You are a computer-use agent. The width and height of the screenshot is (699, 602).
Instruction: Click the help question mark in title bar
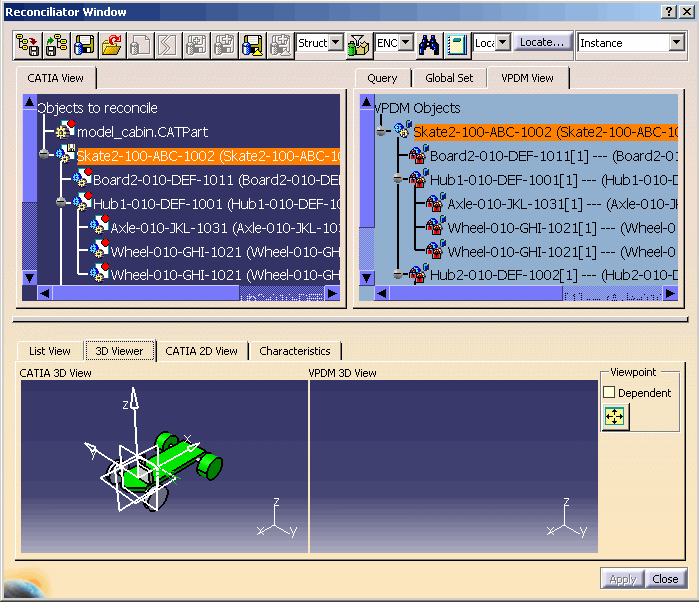(669, 12)
